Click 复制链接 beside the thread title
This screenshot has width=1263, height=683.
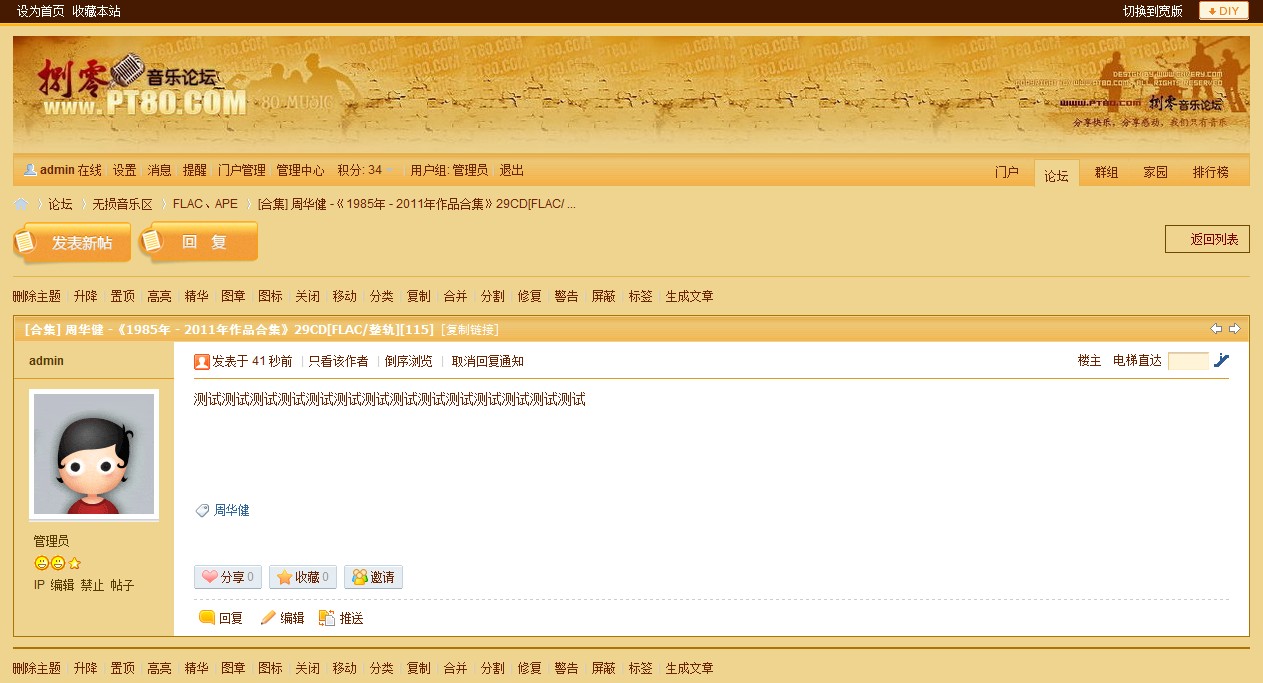pos(469,329)
